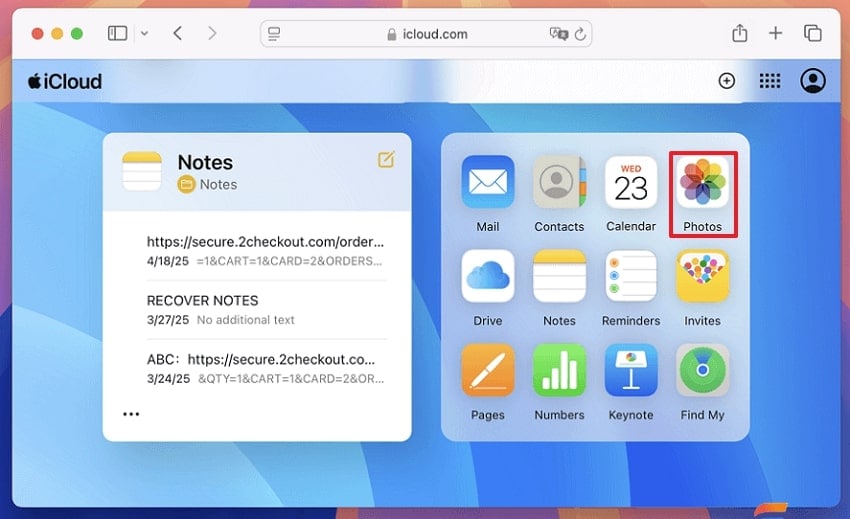
Task: Go back with Safari back arrow
Action: click(177, 34)
